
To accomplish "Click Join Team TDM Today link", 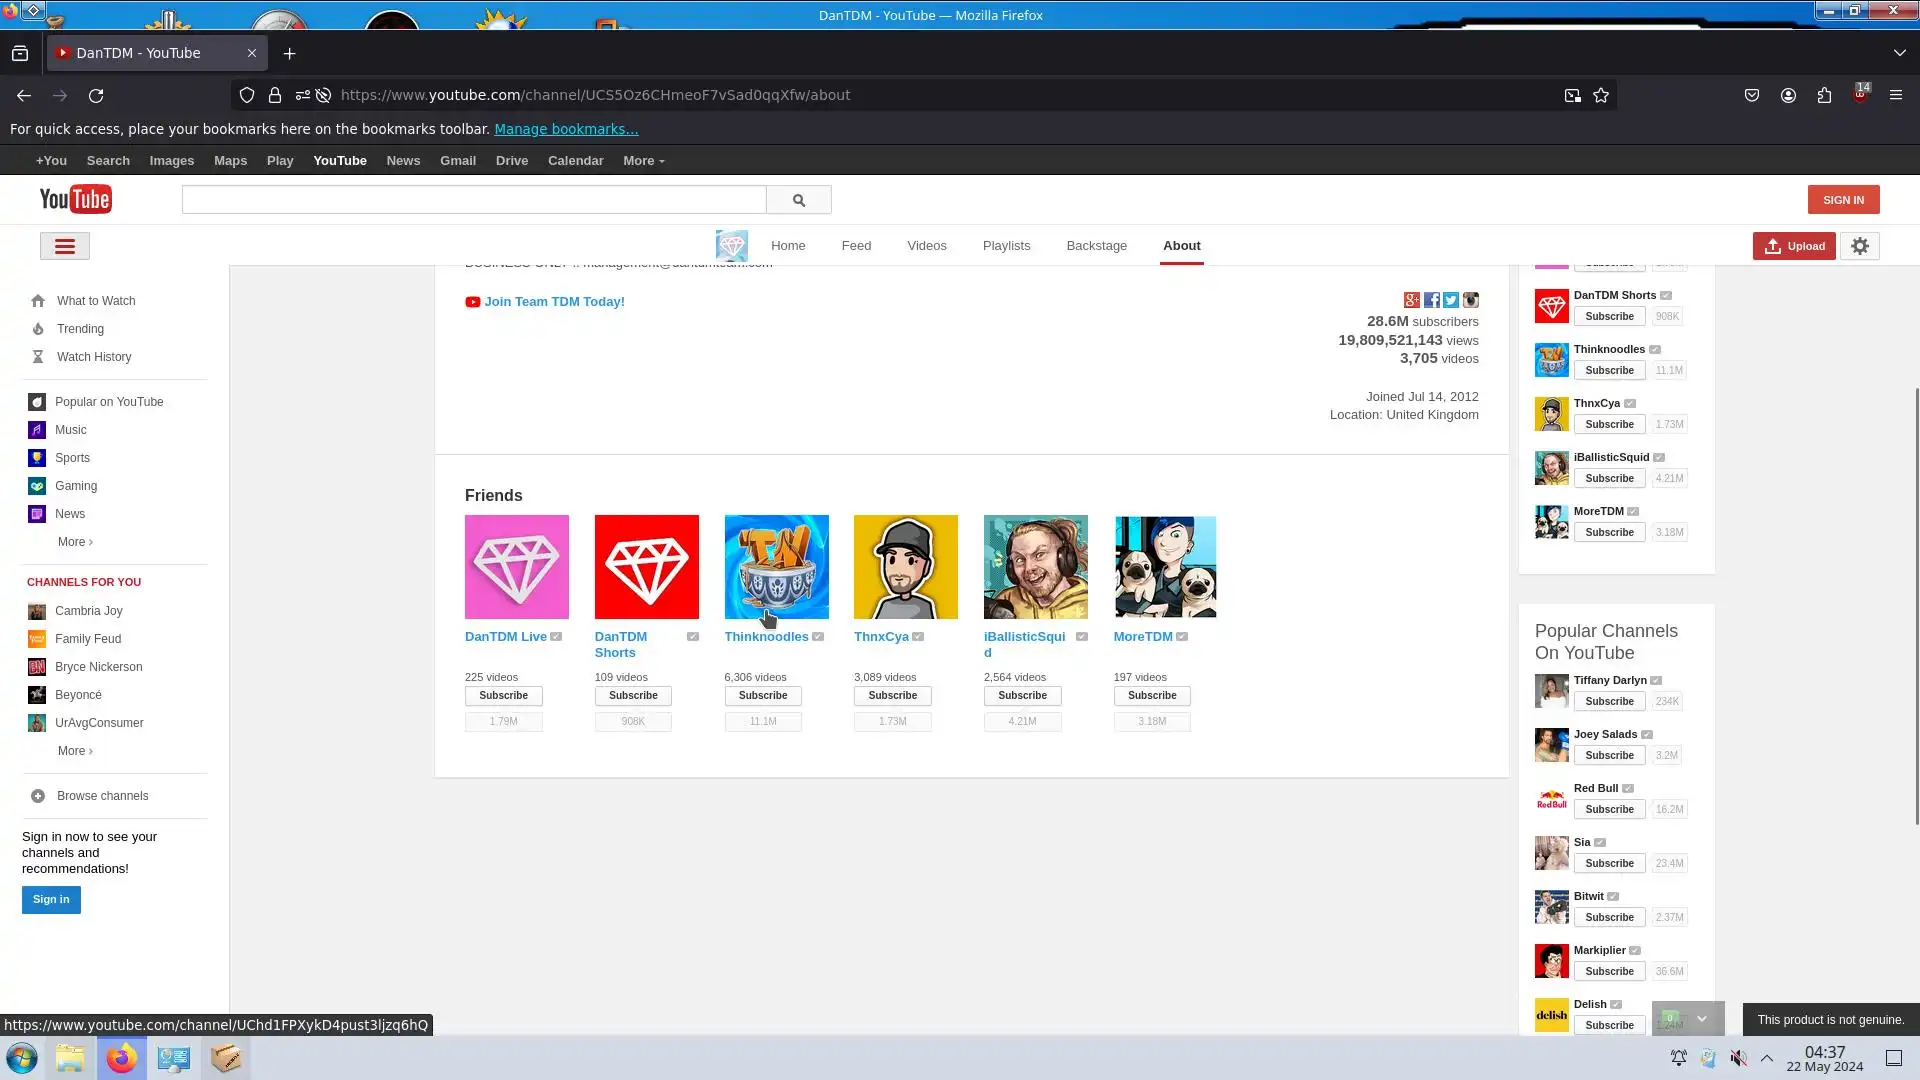I will pyautogui.click(x=554, y=302).
